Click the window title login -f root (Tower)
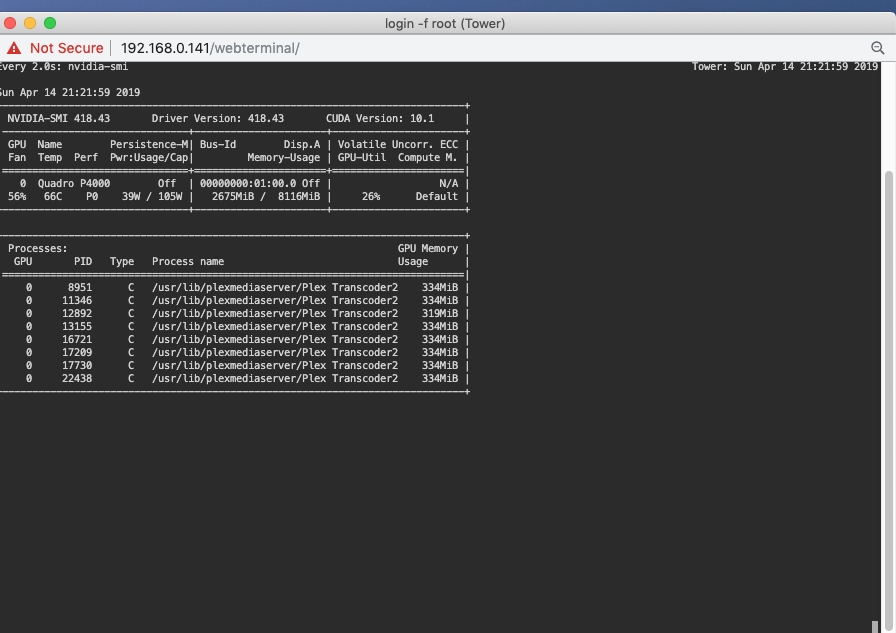 tap(445, 23)
